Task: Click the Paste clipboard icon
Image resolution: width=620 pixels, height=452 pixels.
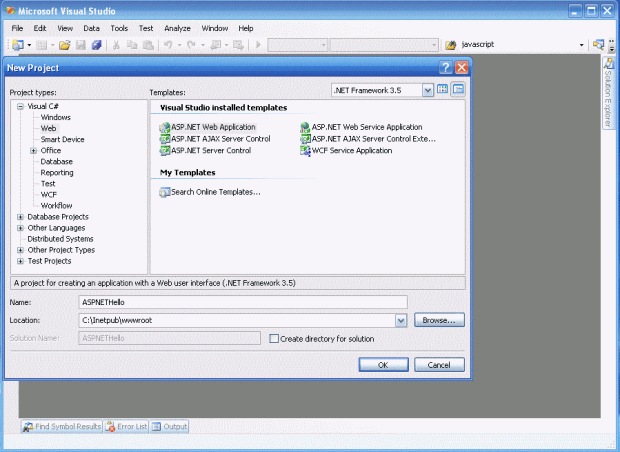Action: point(148,45)
